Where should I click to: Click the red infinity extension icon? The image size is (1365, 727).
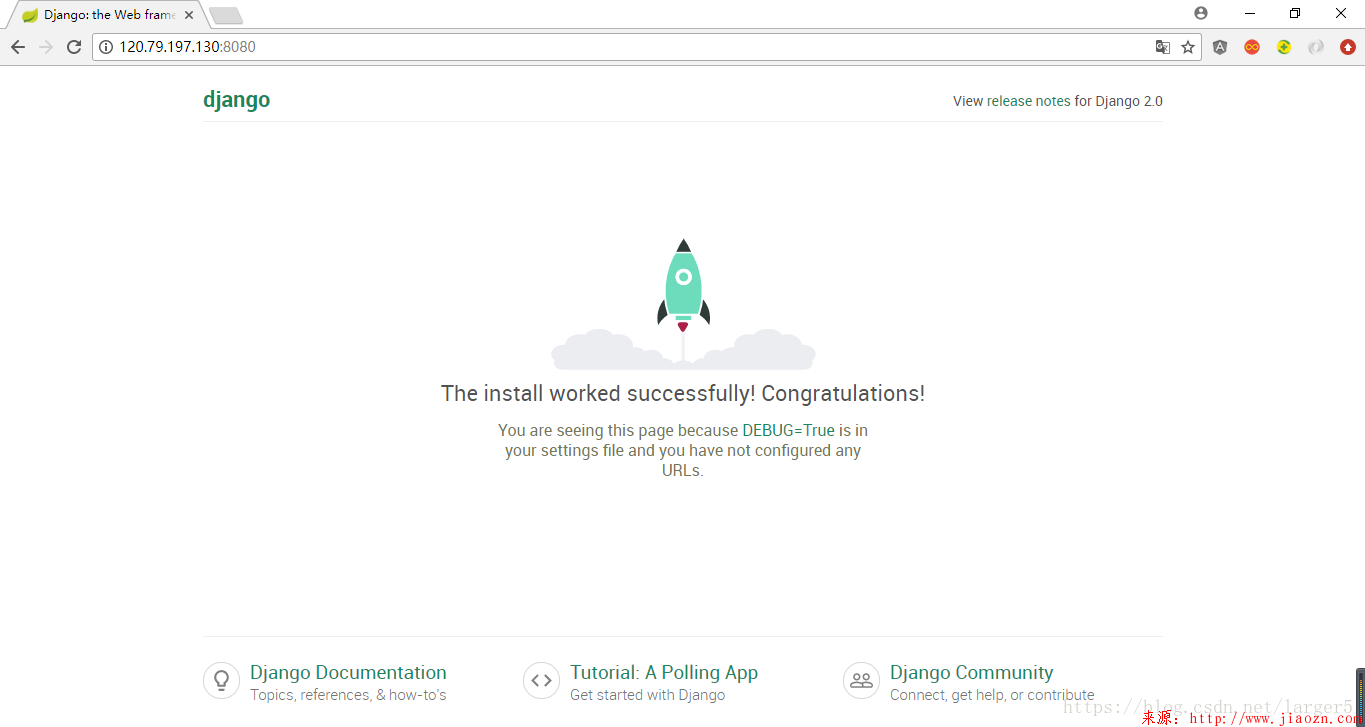pos(1252,47)
